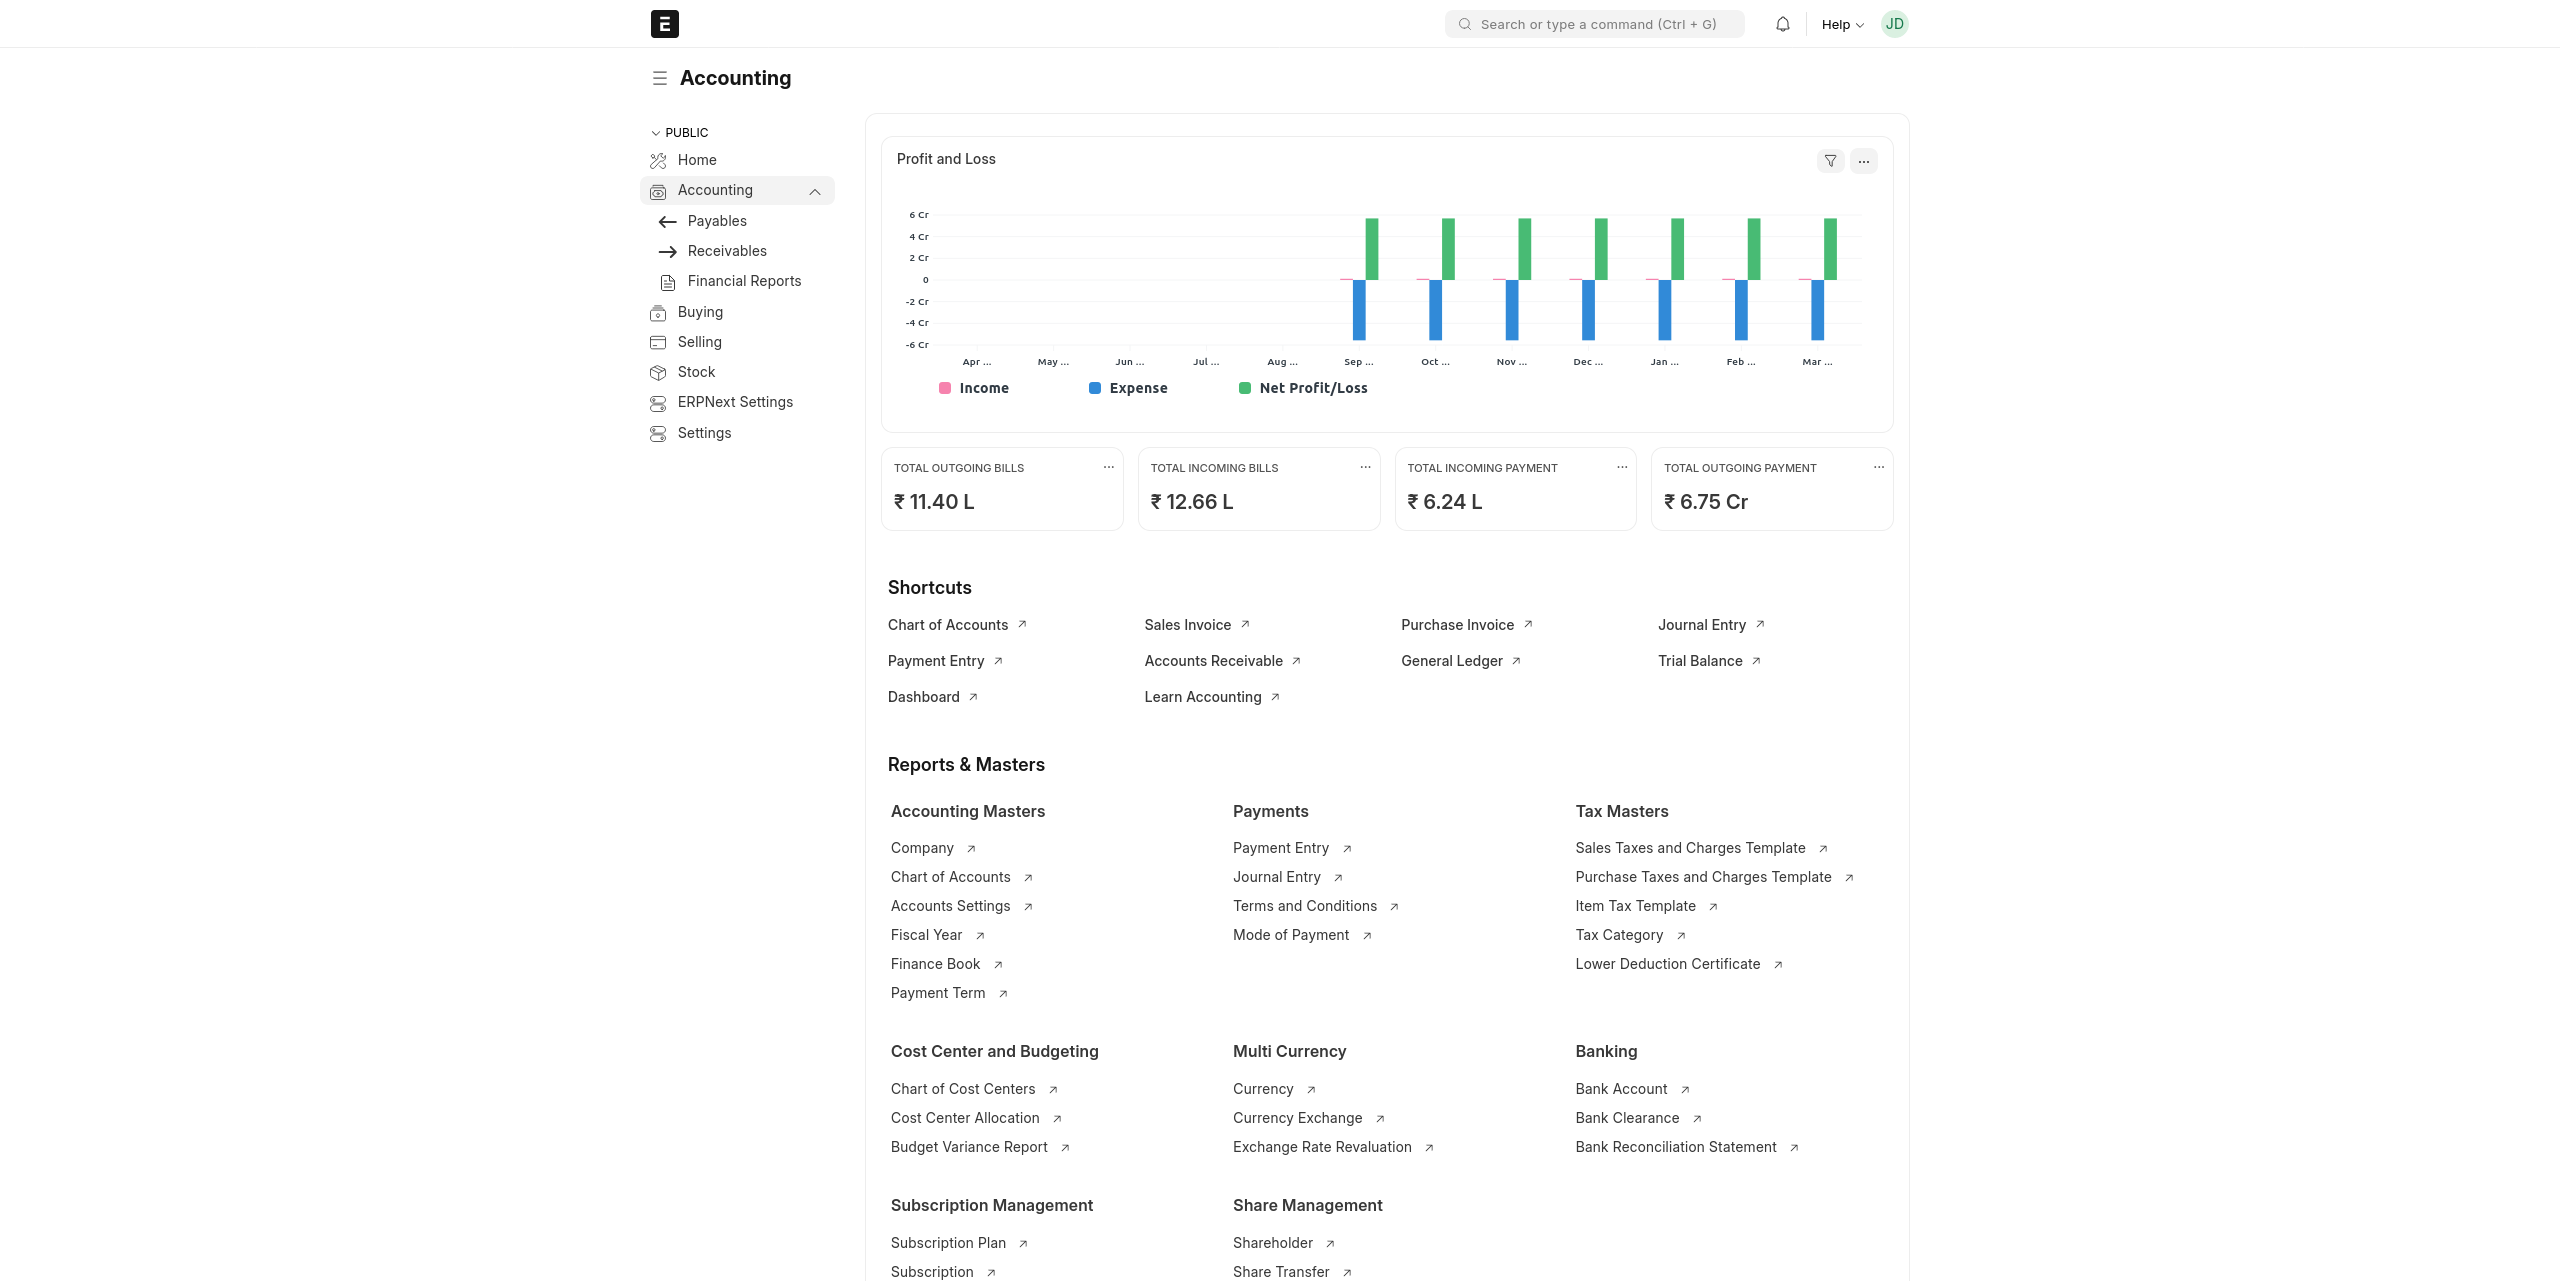Open the Total Outgoing Bills card menu
This screenshot has width=2560, height=1286.
[1108, 467]
